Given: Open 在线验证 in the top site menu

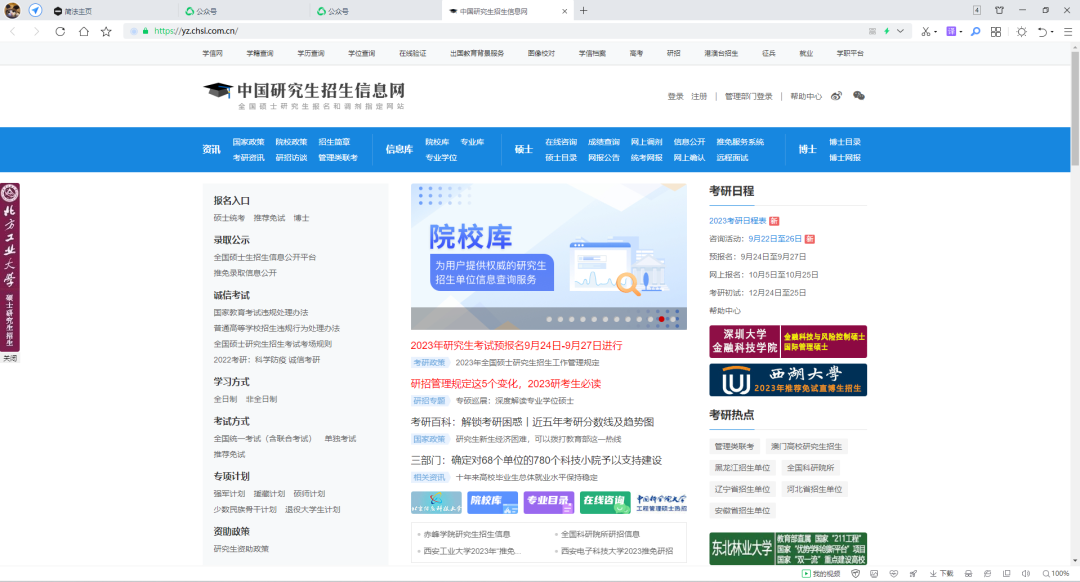Looking at the screenshot, I should (x=413, y=53).
